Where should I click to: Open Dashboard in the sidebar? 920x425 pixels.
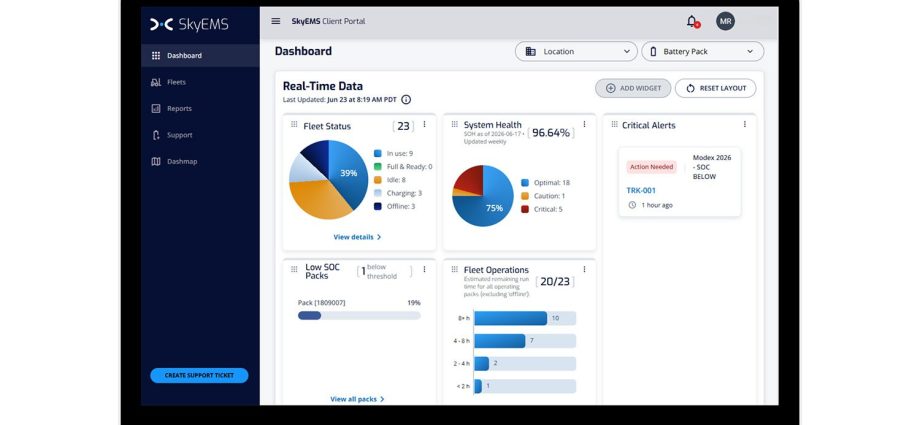(x=200, y=56)
